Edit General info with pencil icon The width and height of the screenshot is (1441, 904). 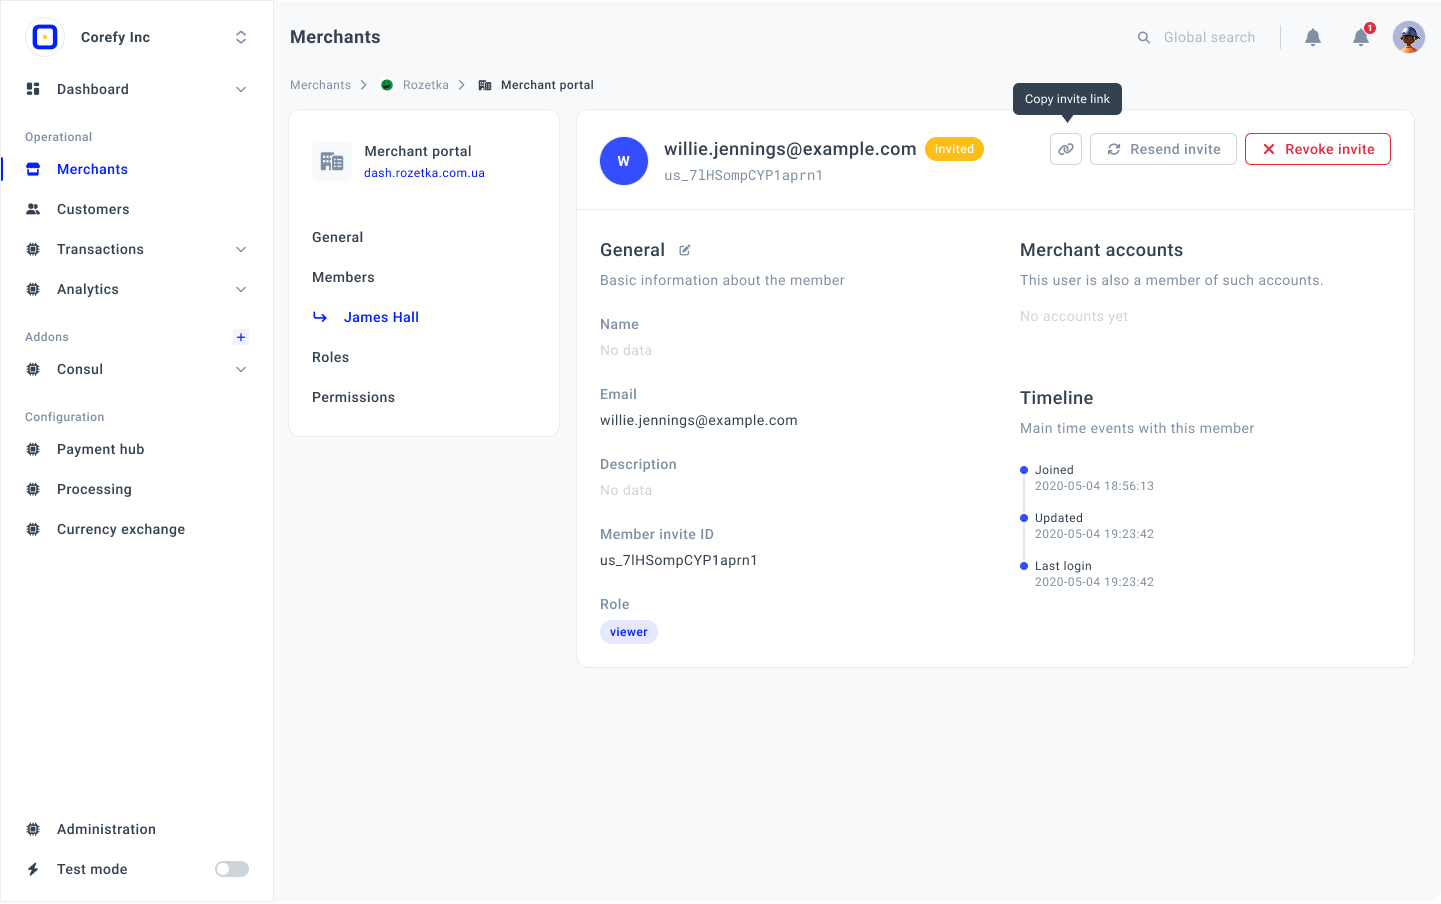(x=685, y=250)
